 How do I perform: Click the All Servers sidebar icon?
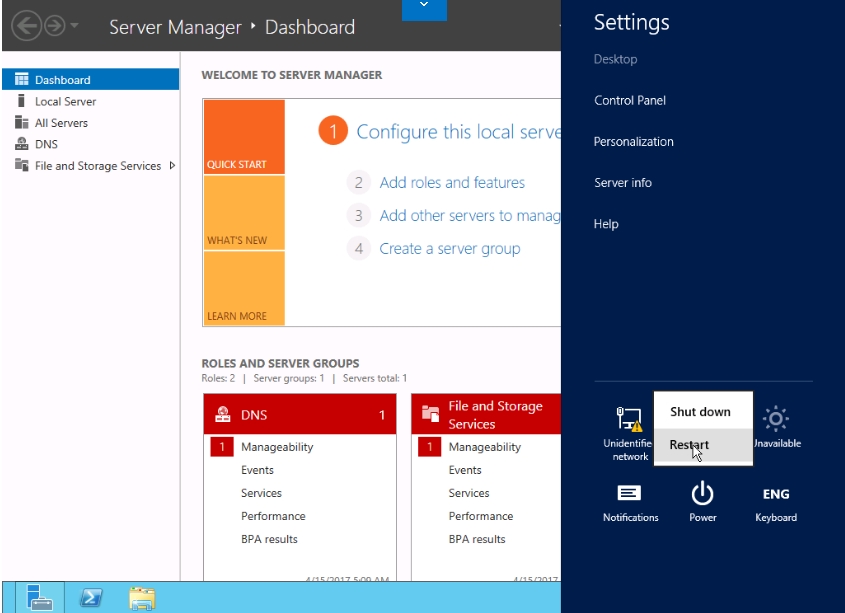[22, 122]
